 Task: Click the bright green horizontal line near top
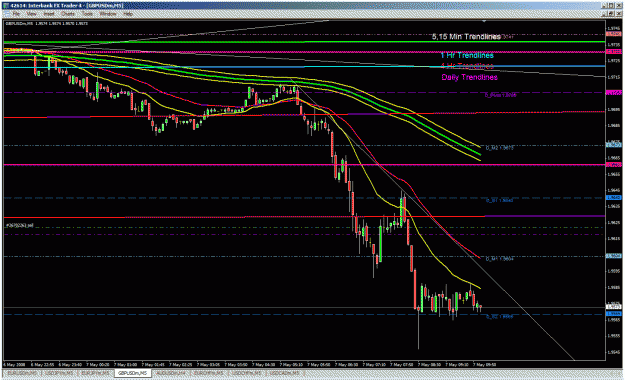click(305, 41)
